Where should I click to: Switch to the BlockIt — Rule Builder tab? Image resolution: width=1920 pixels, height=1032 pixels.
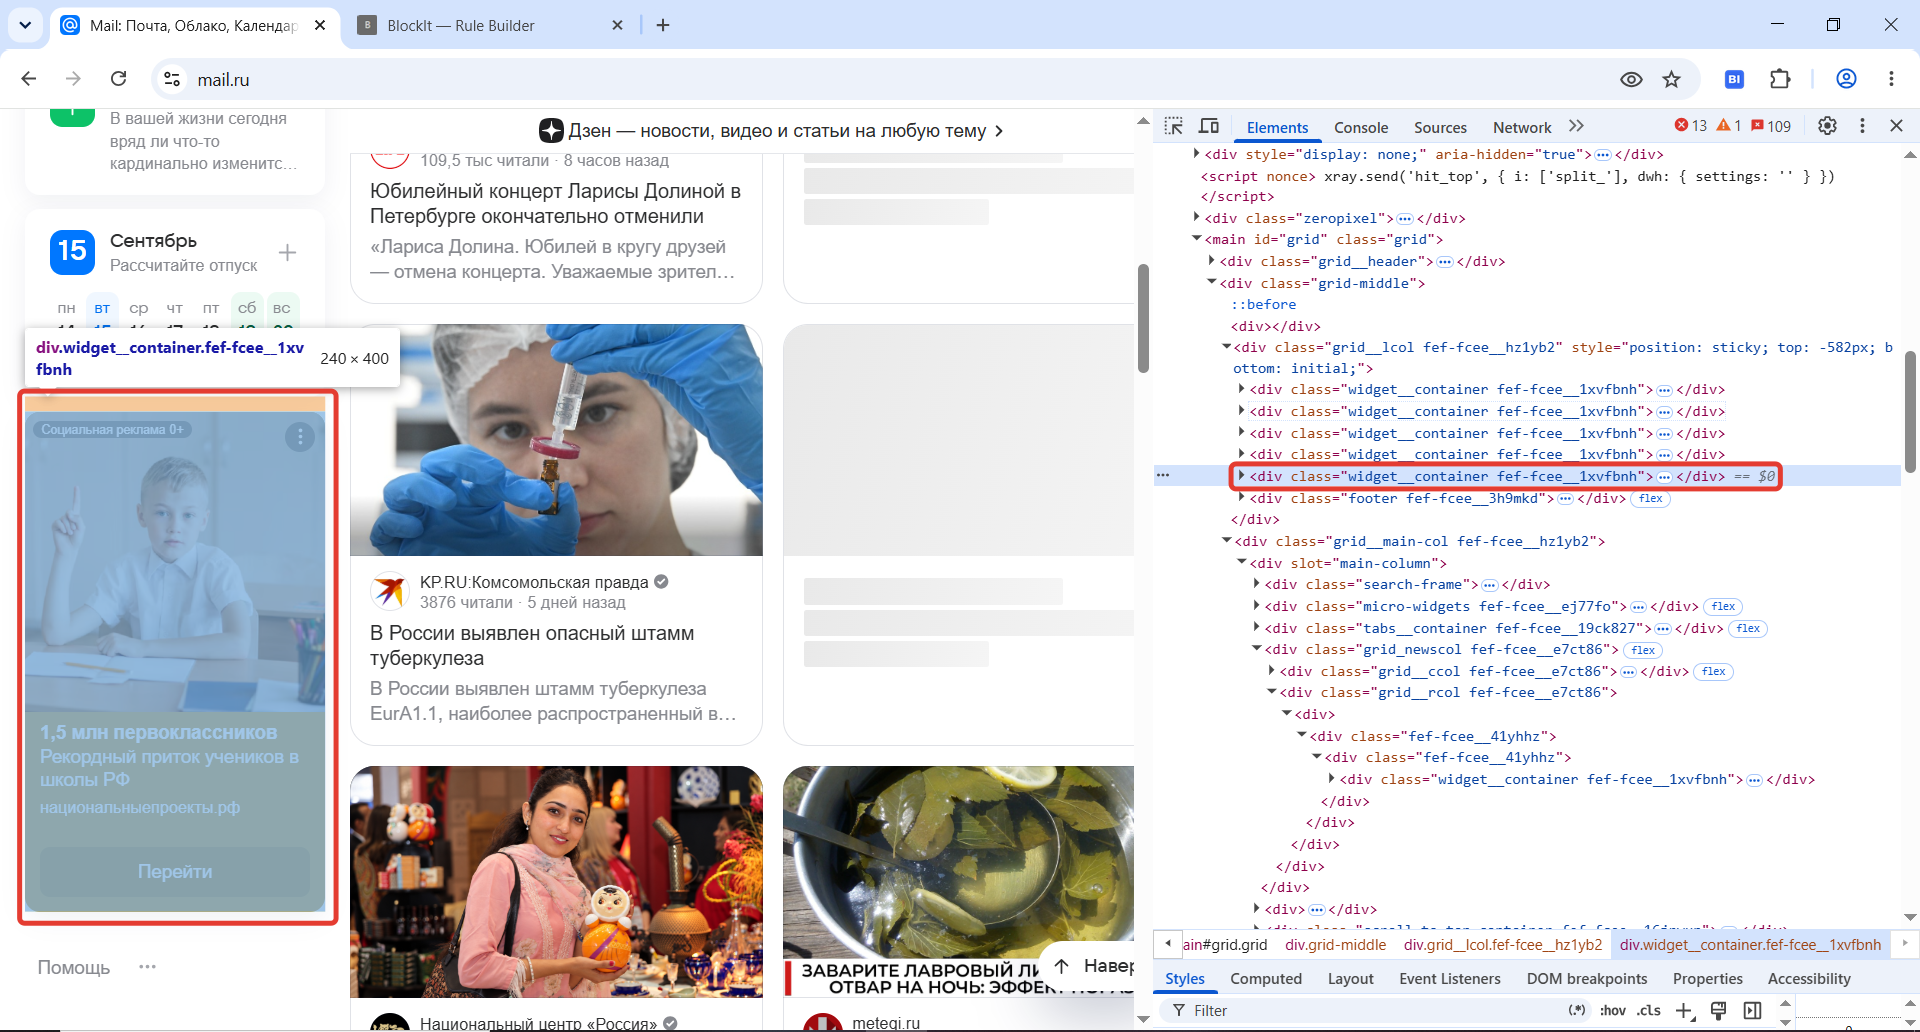490,25
